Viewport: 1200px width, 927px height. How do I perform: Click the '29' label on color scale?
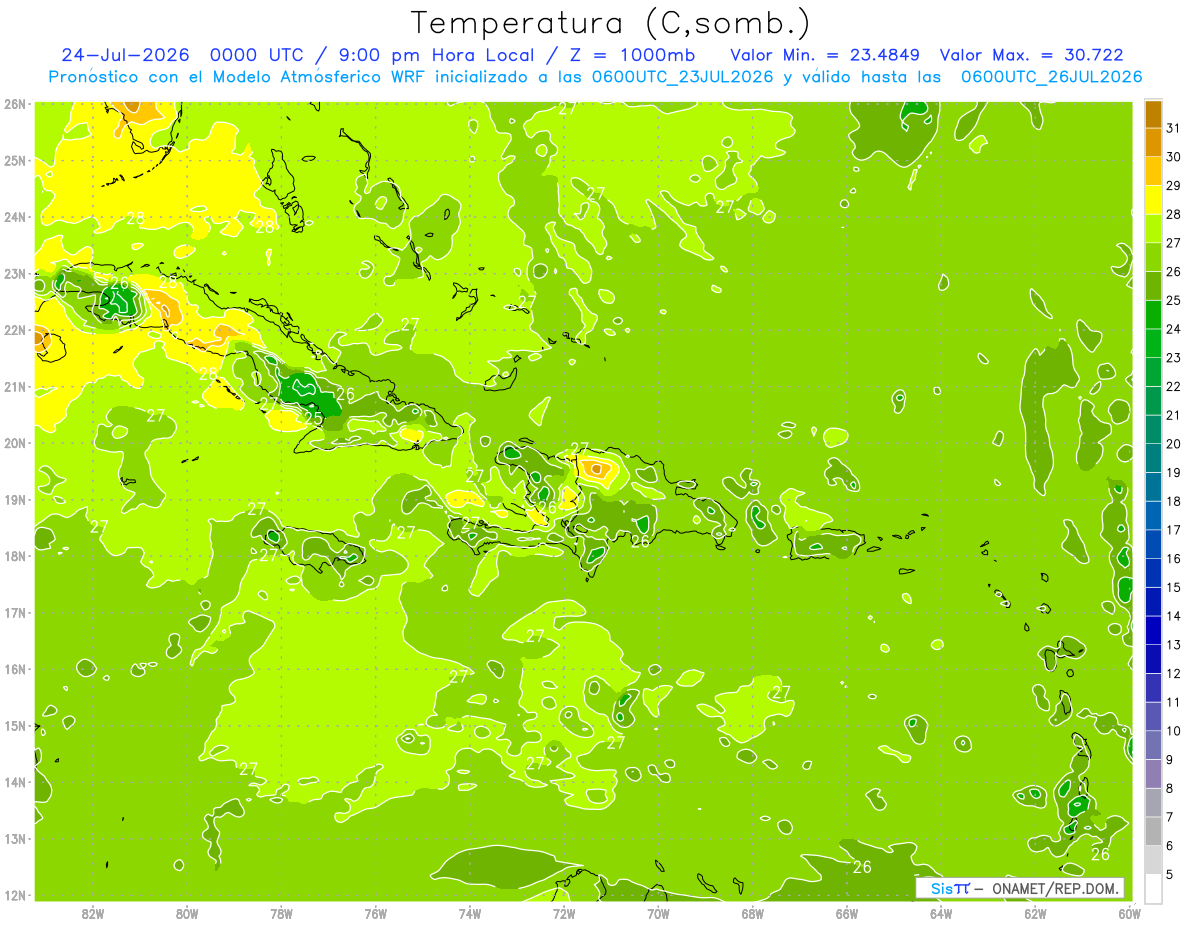(x=1174, y=185)
